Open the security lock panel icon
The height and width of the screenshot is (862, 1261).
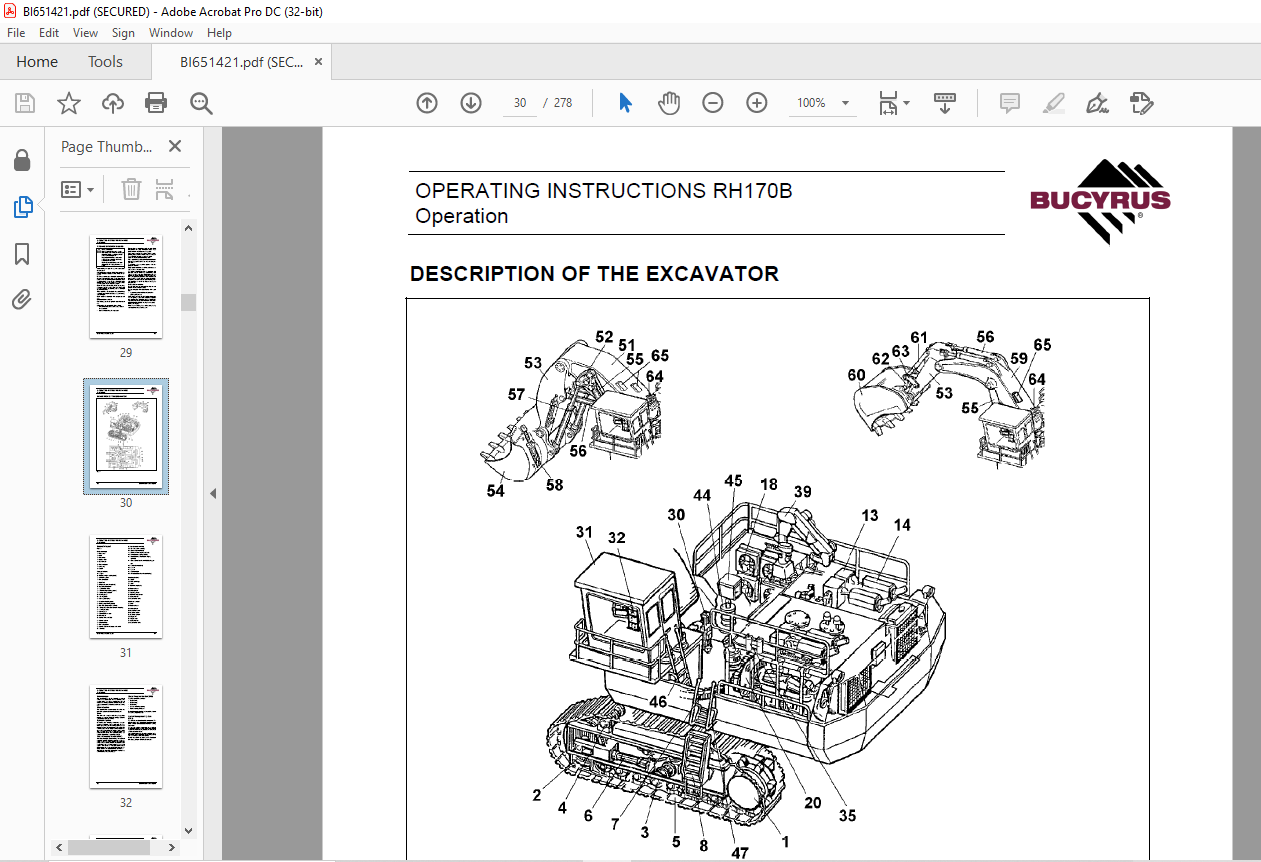(x=22, y=161)
